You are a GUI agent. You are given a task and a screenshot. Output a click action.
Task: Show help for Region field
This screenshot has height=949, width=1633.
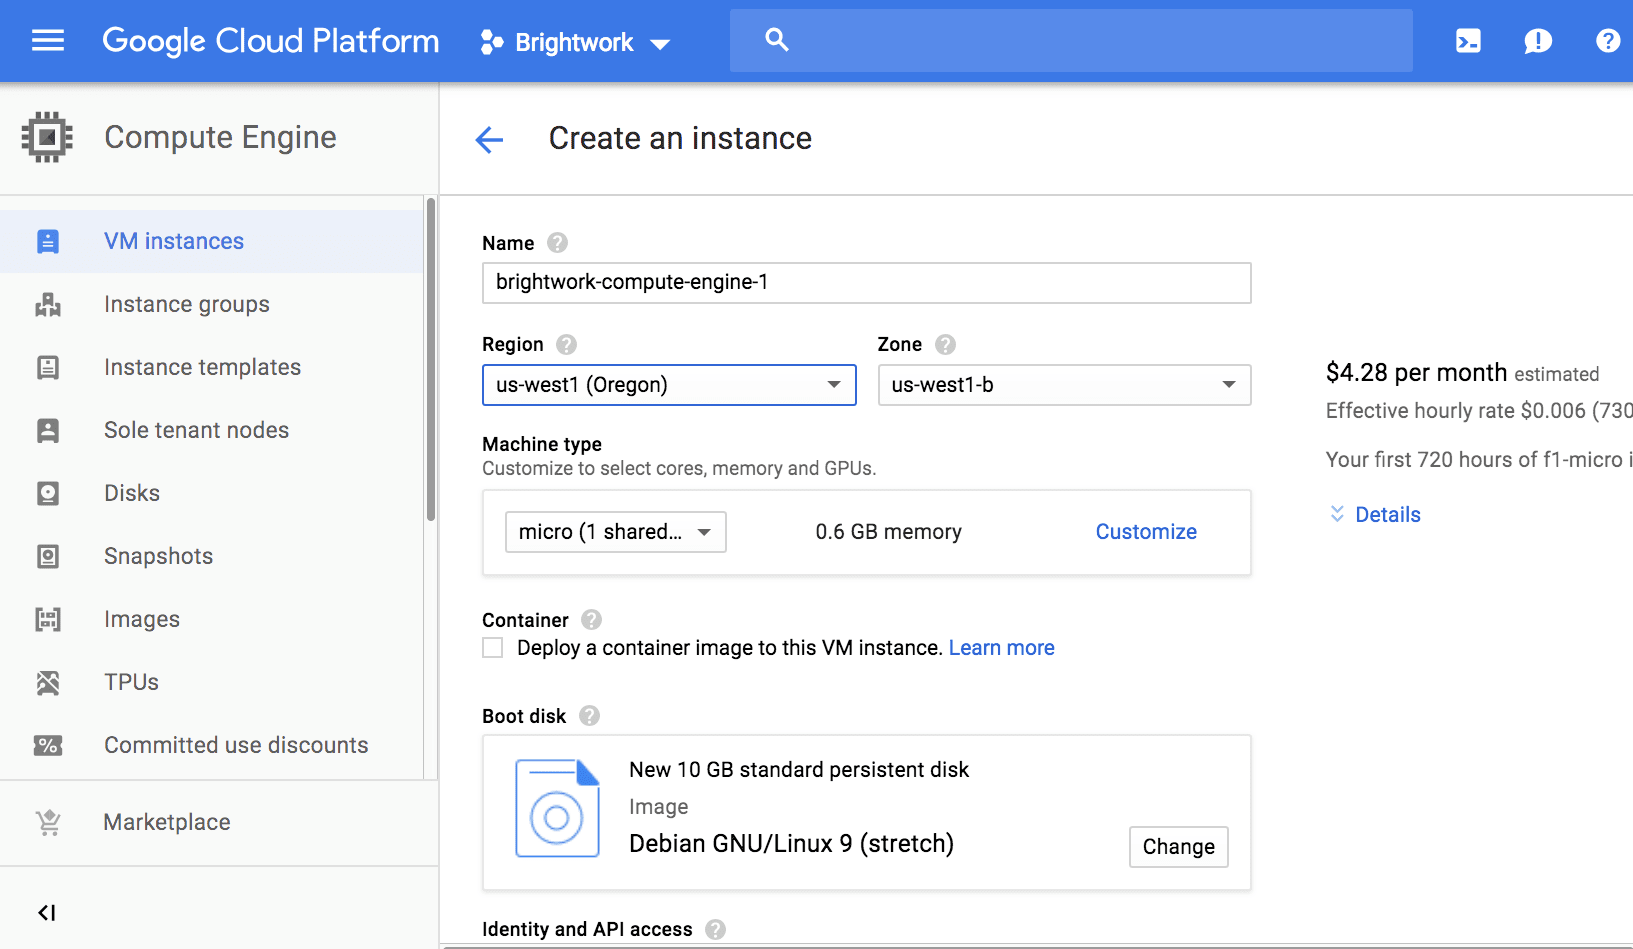(566, 344)
